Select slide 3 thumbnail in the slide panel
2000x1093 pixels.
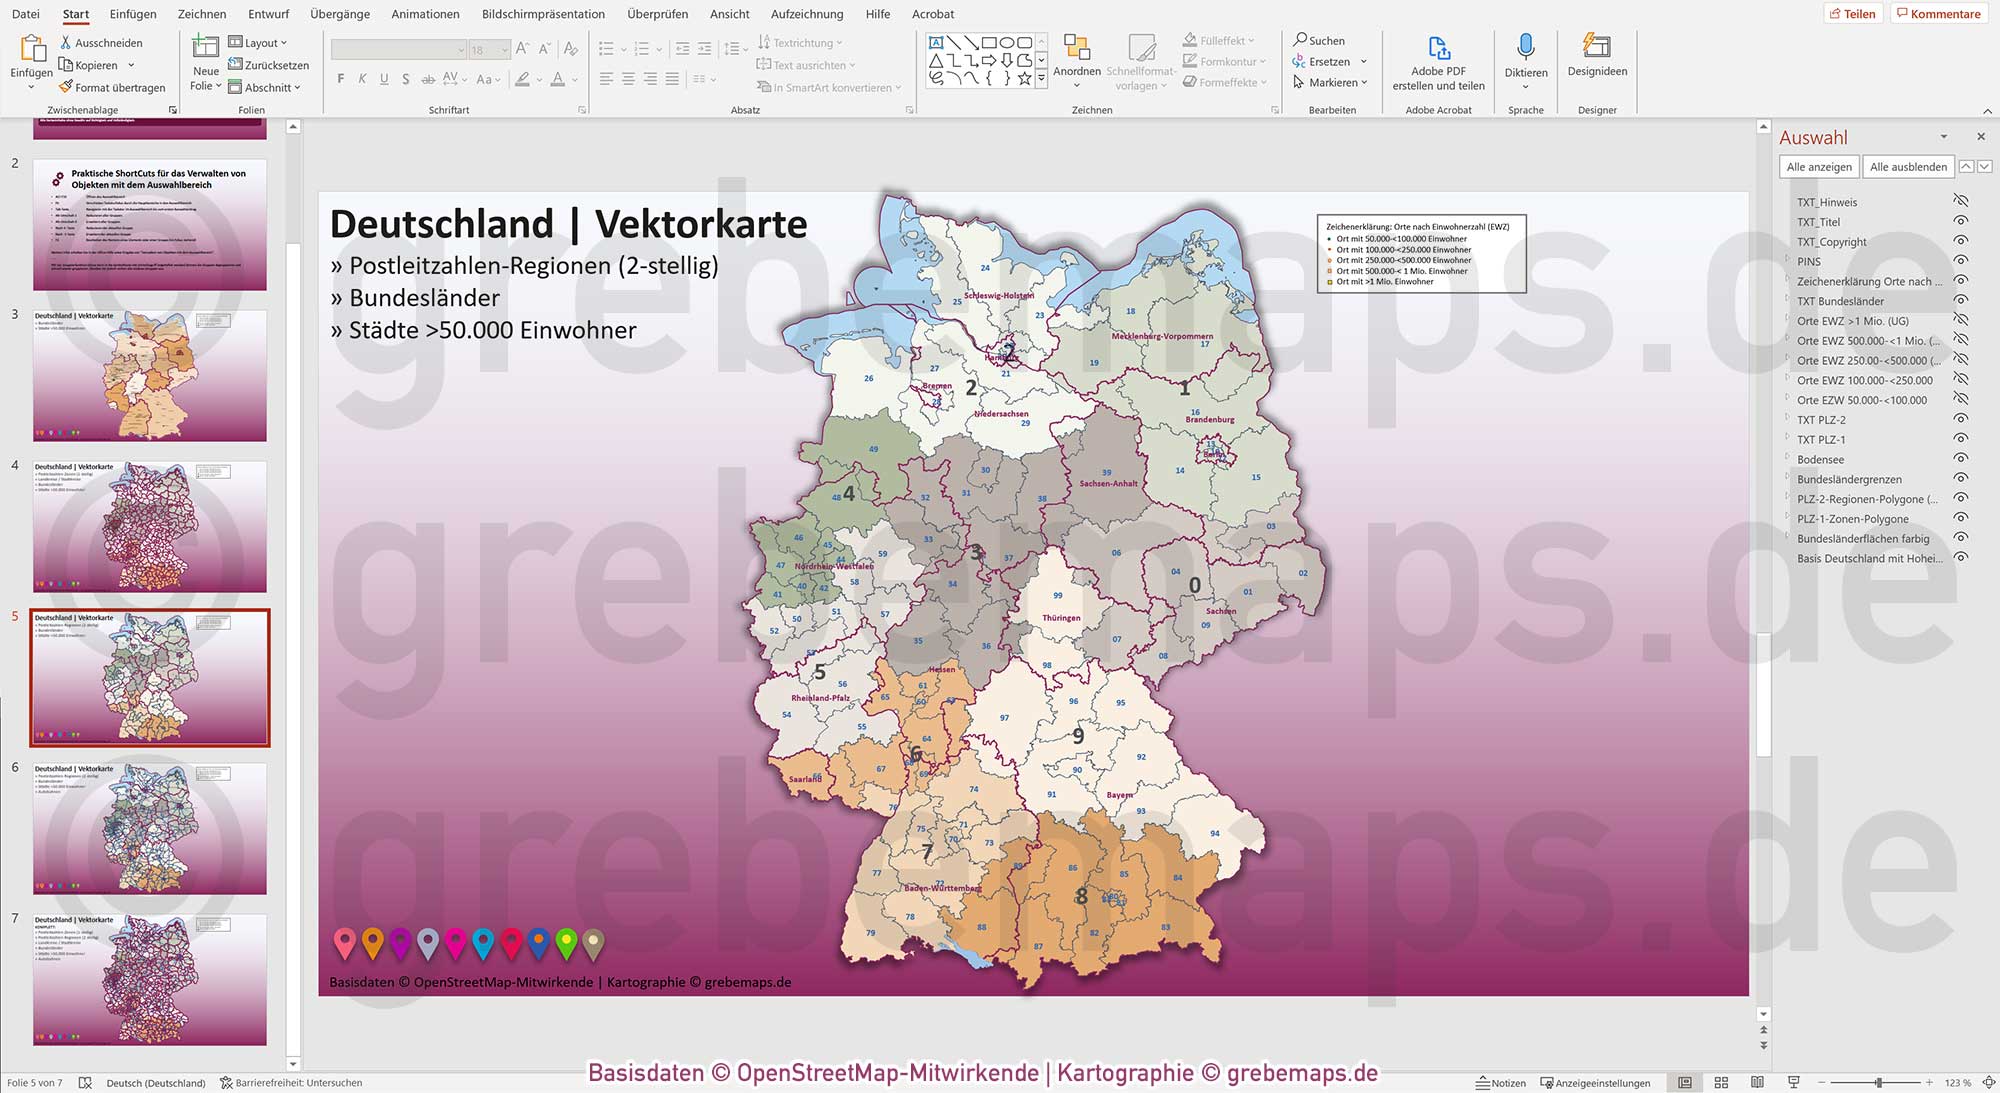[148, 377]
